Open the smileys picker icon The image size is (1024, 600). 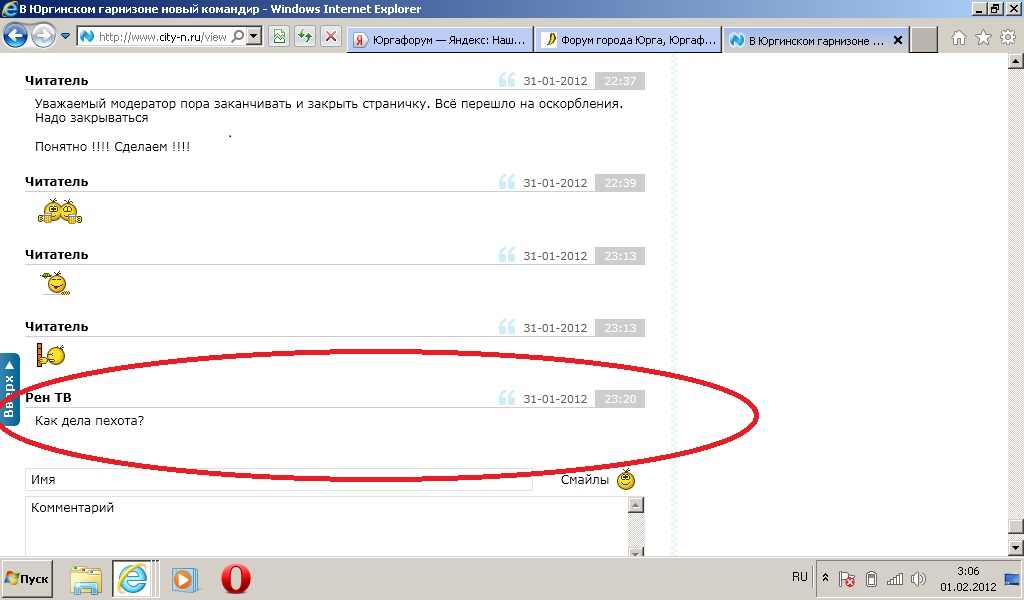(x=626, y=479)
